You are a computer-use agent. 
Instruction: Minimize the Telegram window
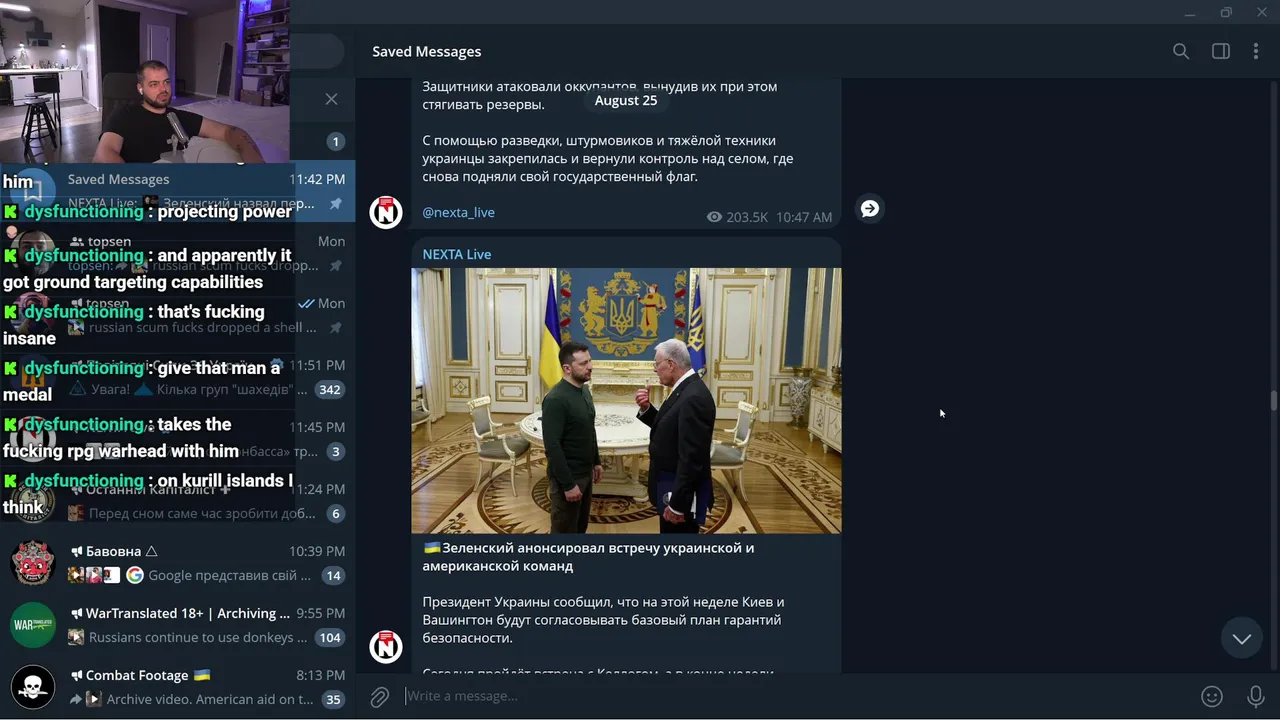tap(1189, 13)
